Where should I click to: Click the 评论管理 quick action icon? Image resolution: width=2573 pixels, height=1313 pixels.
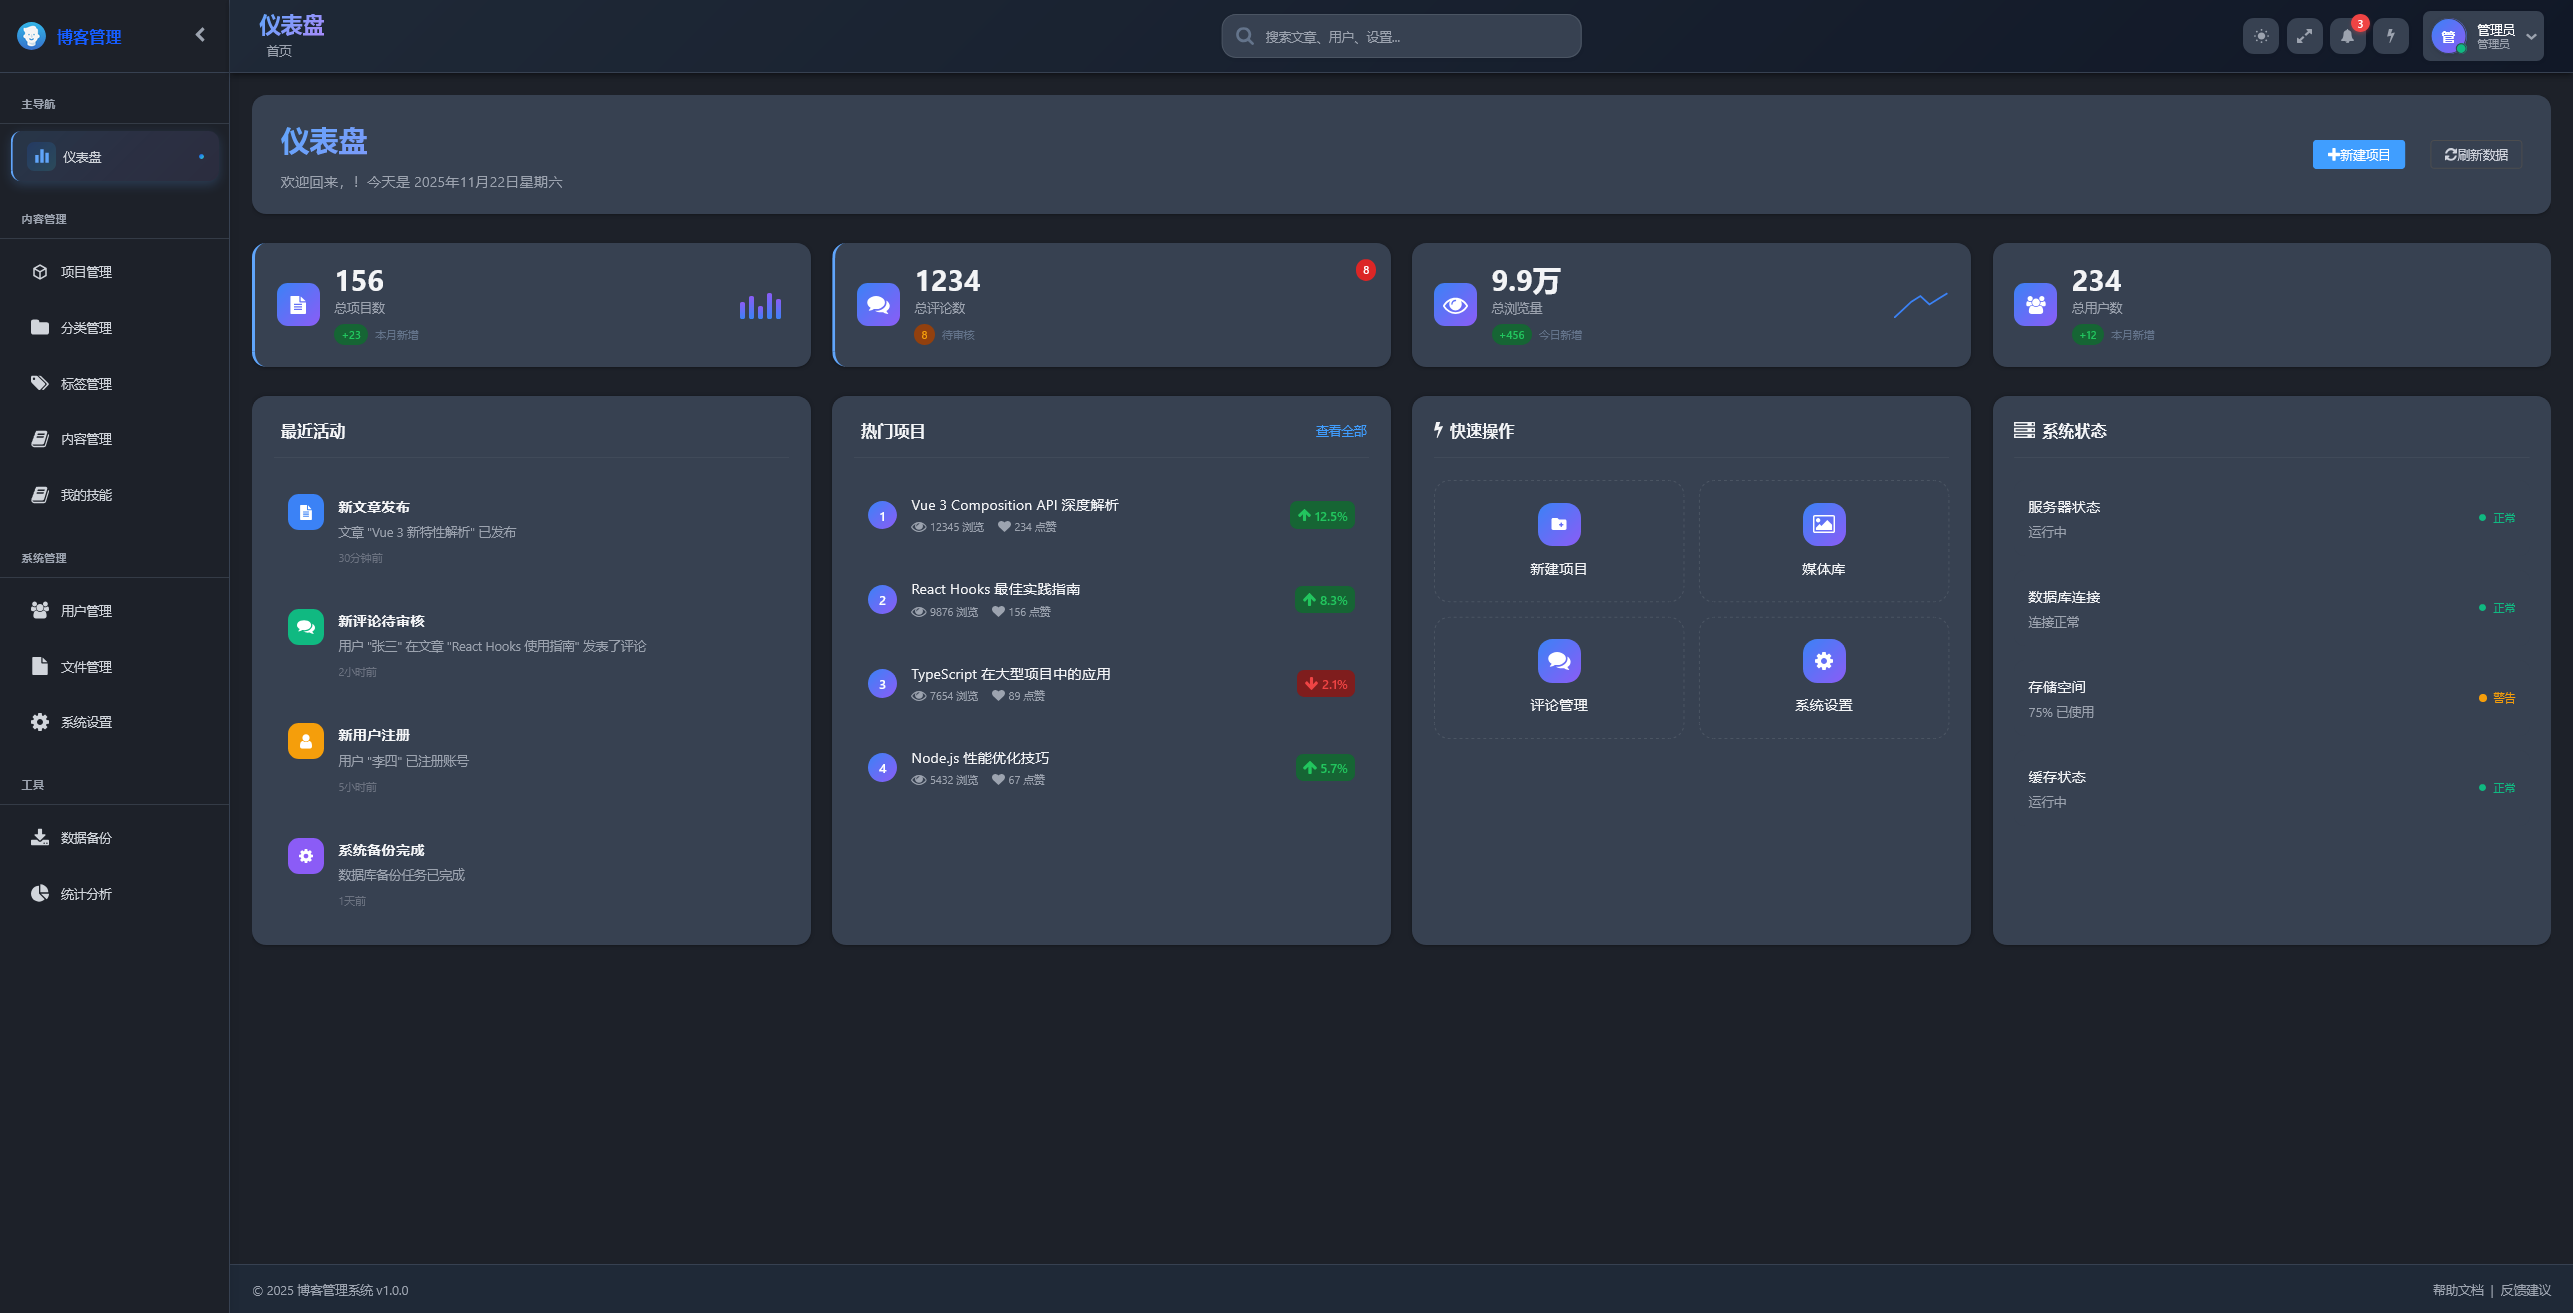click(1558, 661)
